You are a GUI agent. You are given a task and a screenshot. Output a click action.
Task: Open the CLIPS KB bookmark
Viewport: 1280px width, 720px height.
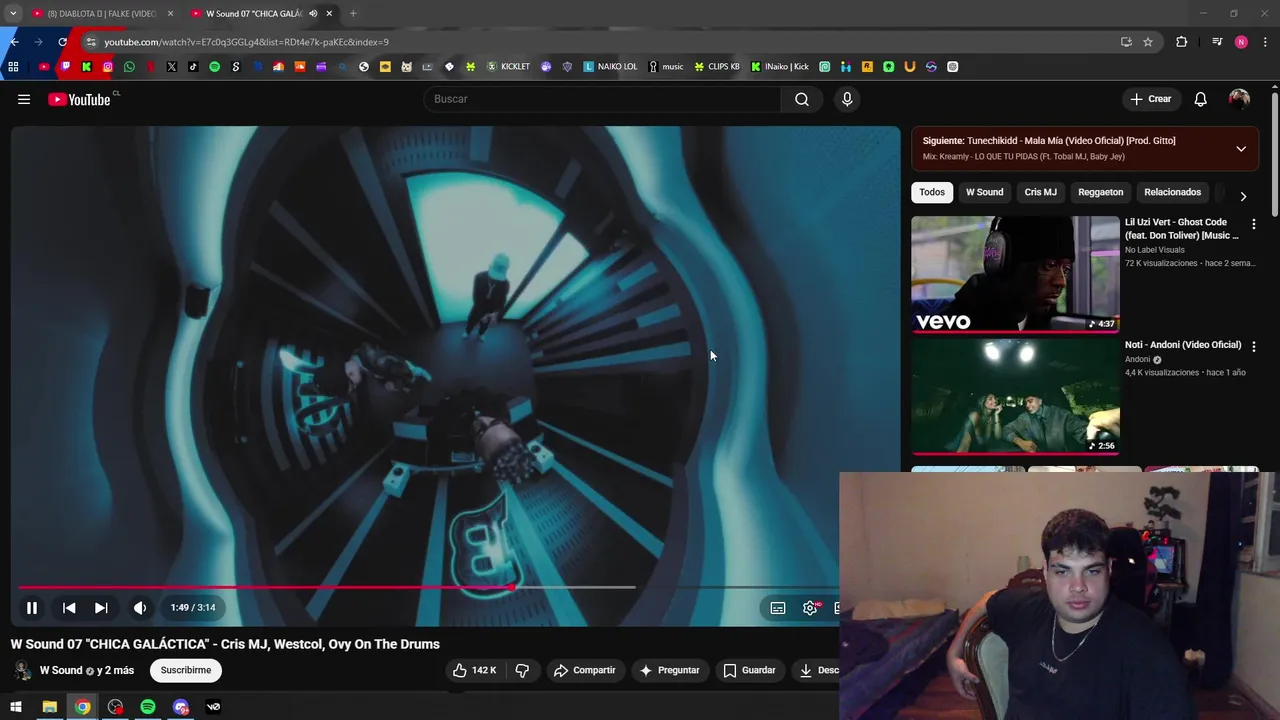[x=717, y=67]
